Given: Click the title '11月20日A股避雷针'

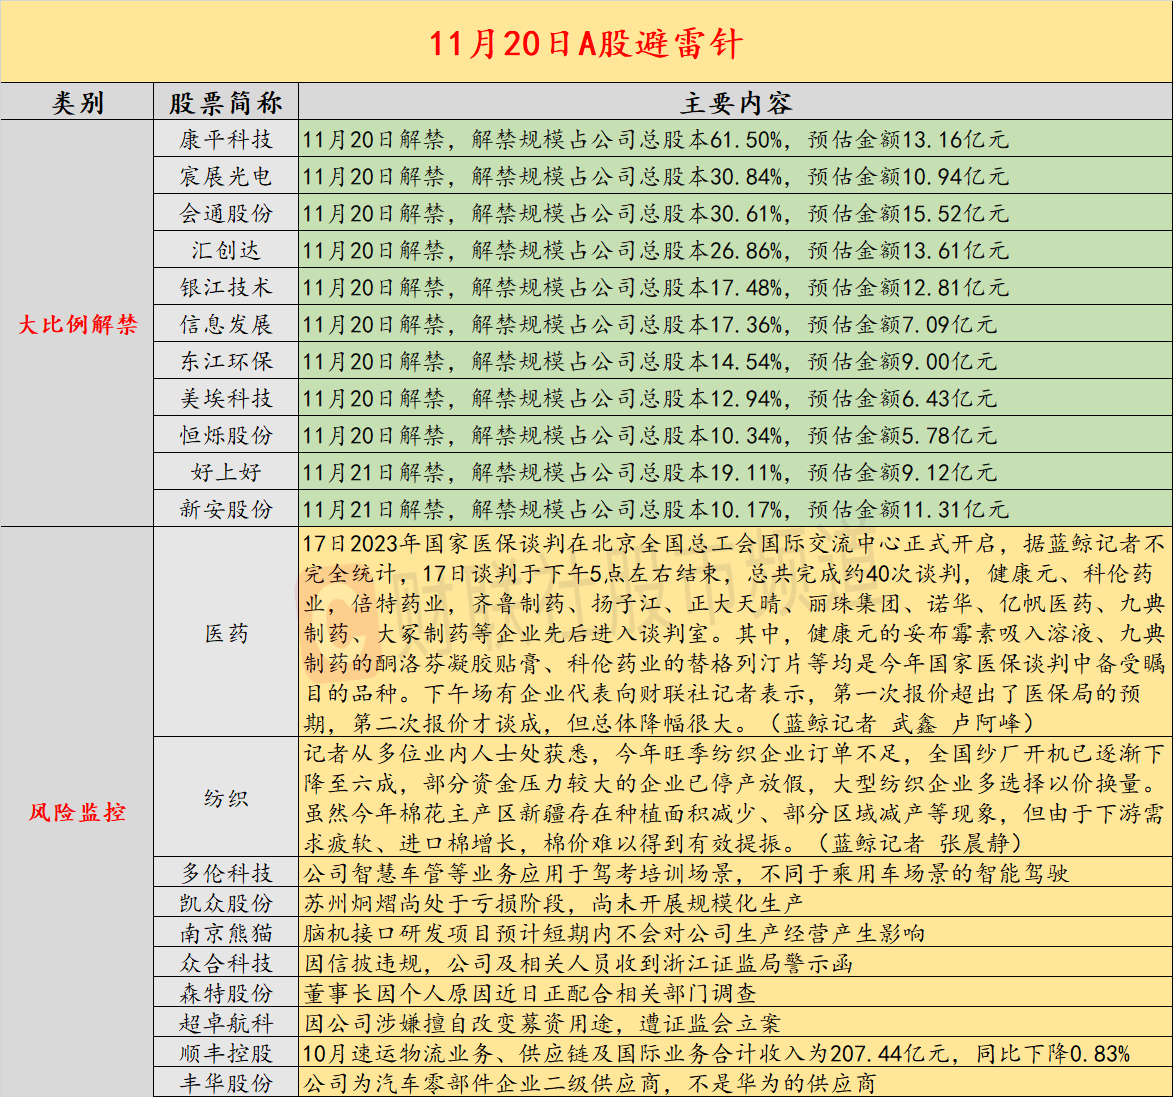Looking at the screenshot, I should 586,43.
